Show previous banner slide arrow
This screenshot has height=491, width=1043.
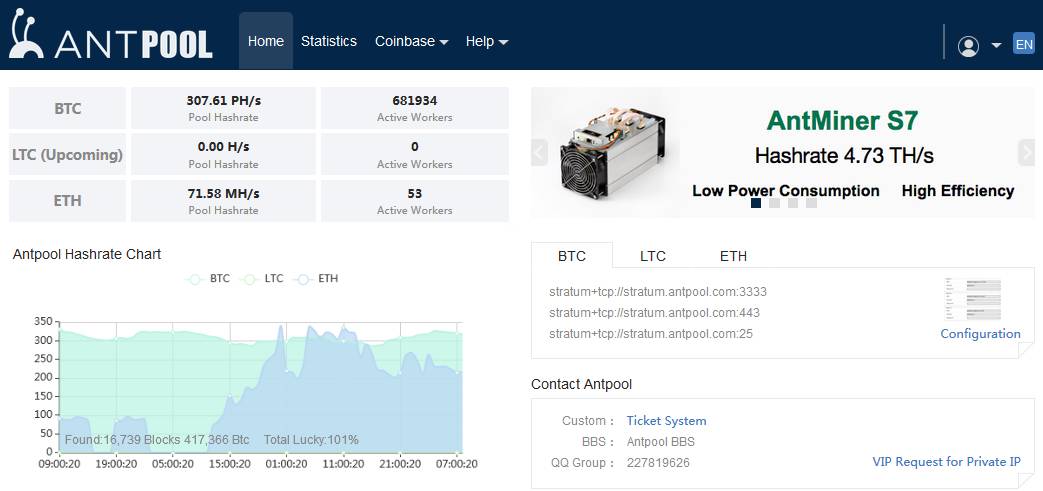pyautogui.click(x=539, y=152)
